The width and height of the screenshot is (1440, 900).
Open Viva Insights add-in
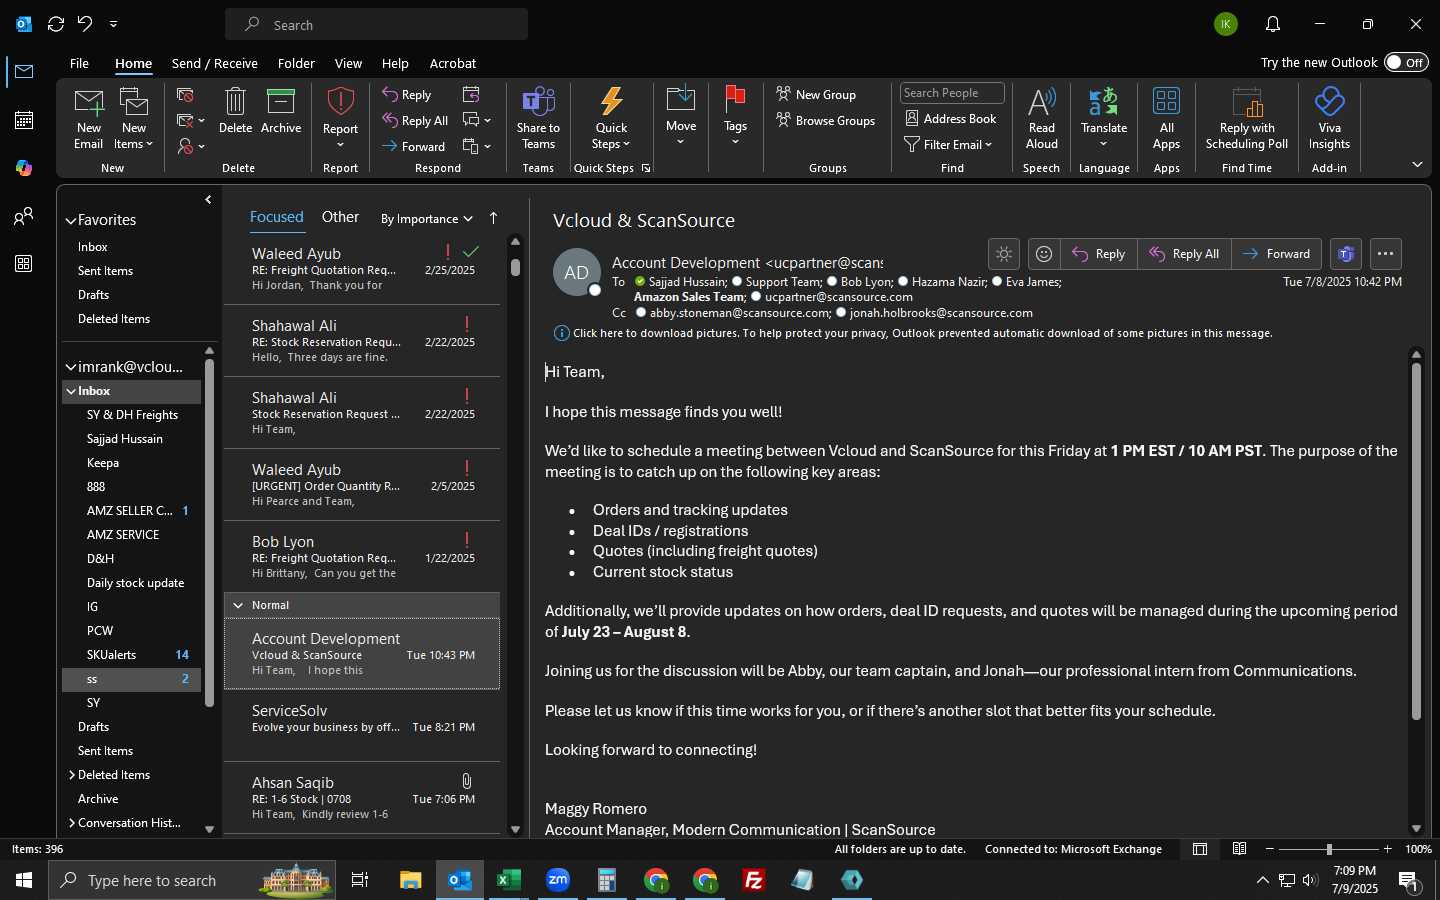[1329, 118]
